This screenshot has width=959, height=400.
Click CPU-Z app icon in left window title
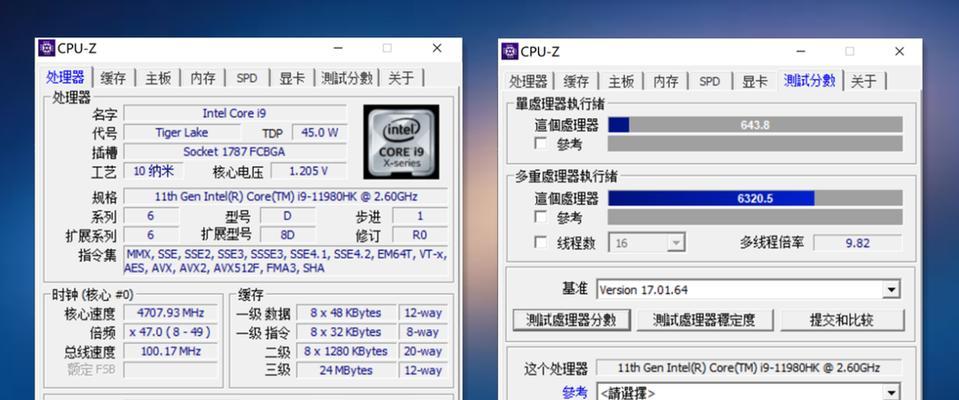[x=46, y=48]
